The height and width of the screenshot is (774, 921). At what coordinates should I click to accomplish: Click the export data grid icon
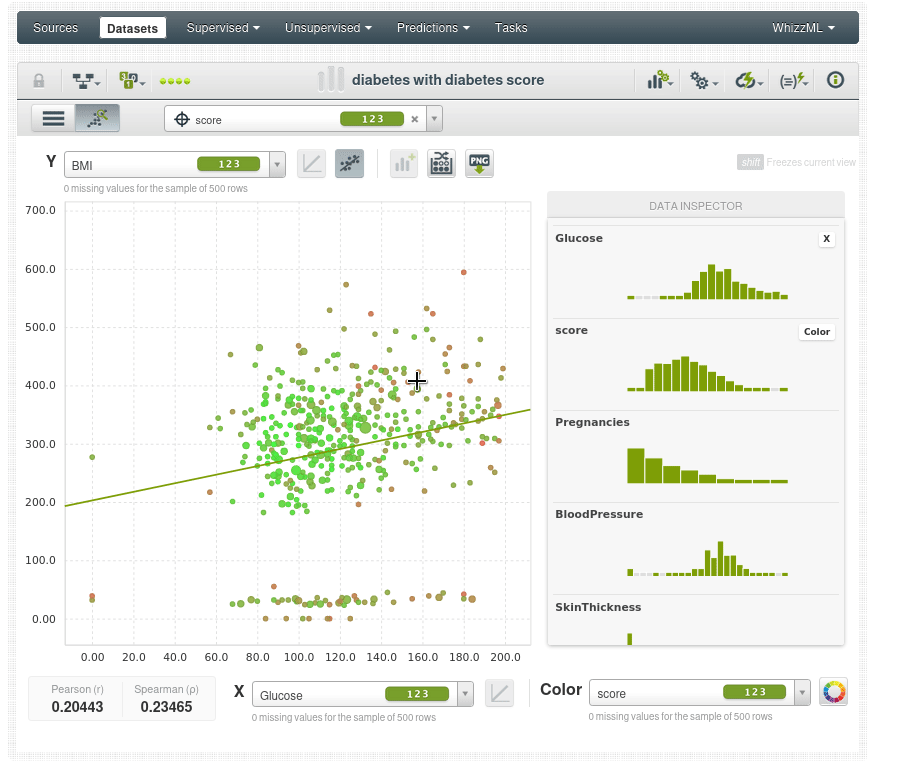tap(441, 164)
